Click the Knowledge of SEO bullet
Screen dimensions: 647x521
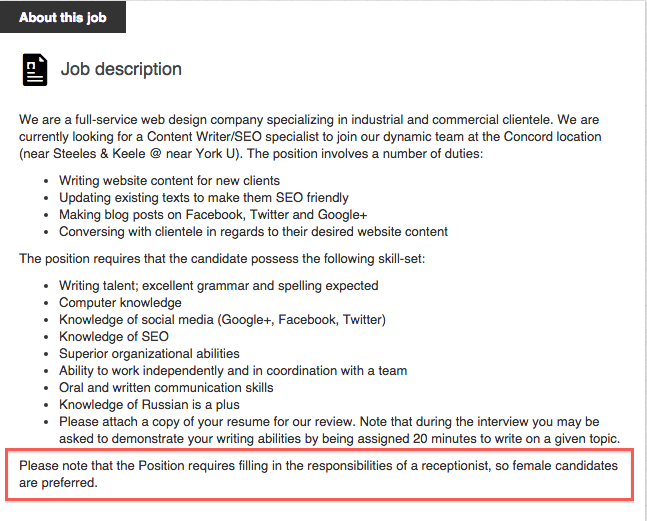114,336
